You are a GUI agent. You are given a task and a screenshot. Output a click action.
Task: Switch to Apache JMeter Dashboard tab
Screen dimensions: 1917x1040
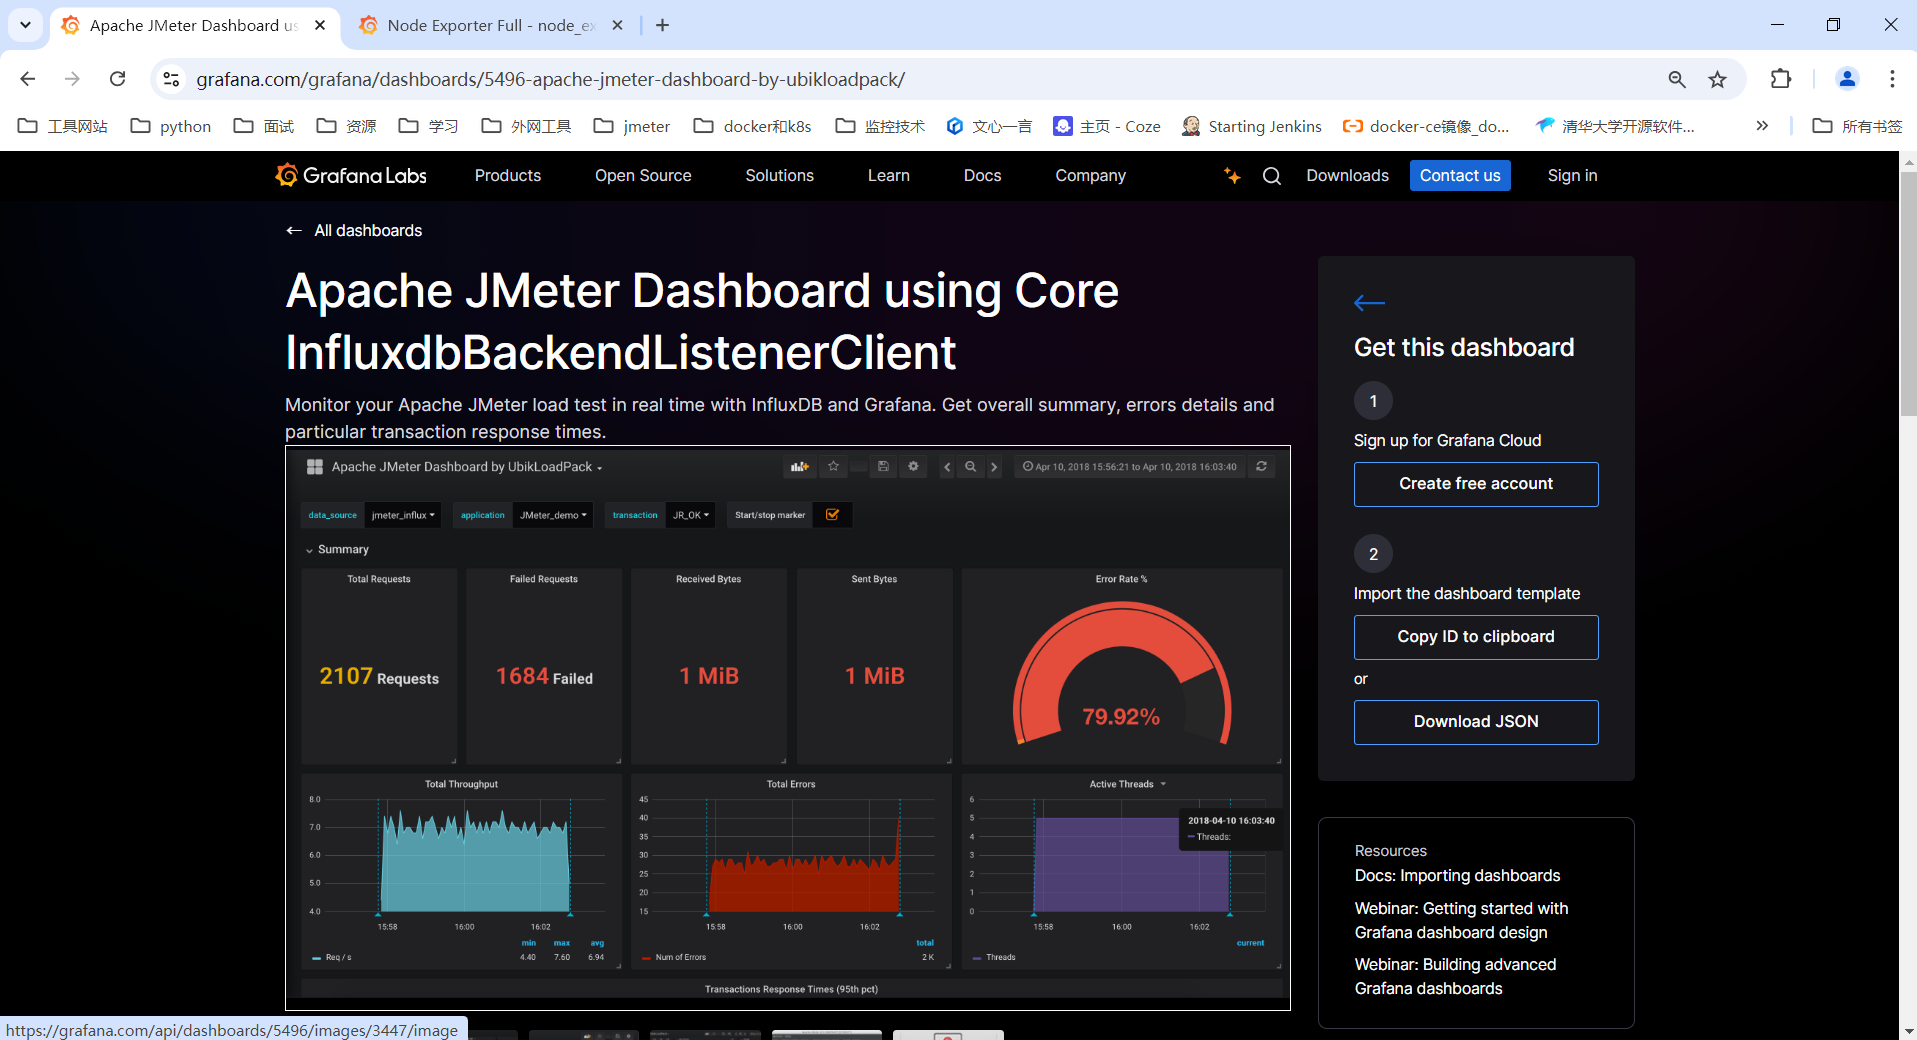[194, 25]
